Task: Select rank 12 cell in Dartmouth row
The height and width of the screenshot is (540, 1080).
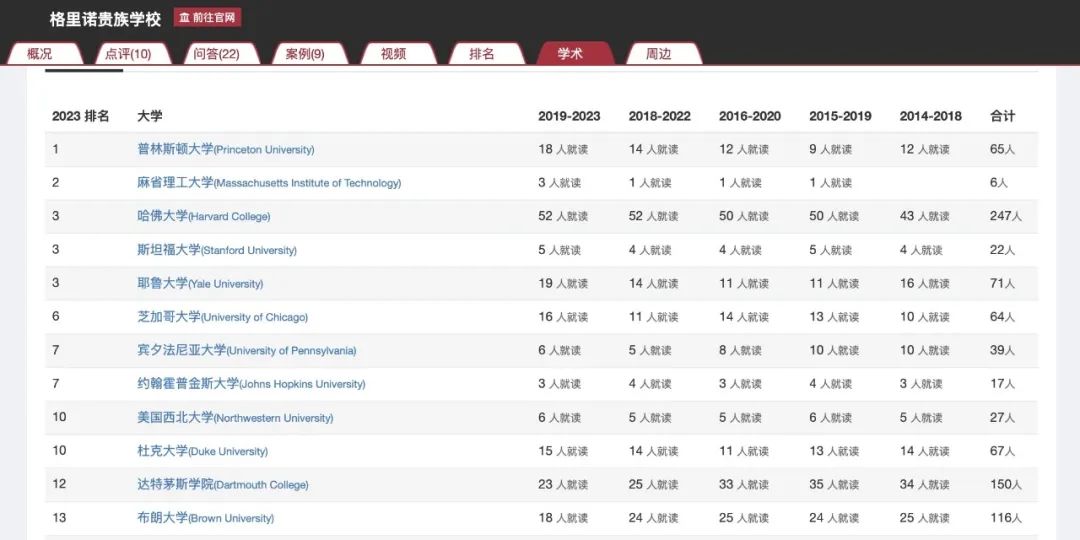Action: (59, 484)
